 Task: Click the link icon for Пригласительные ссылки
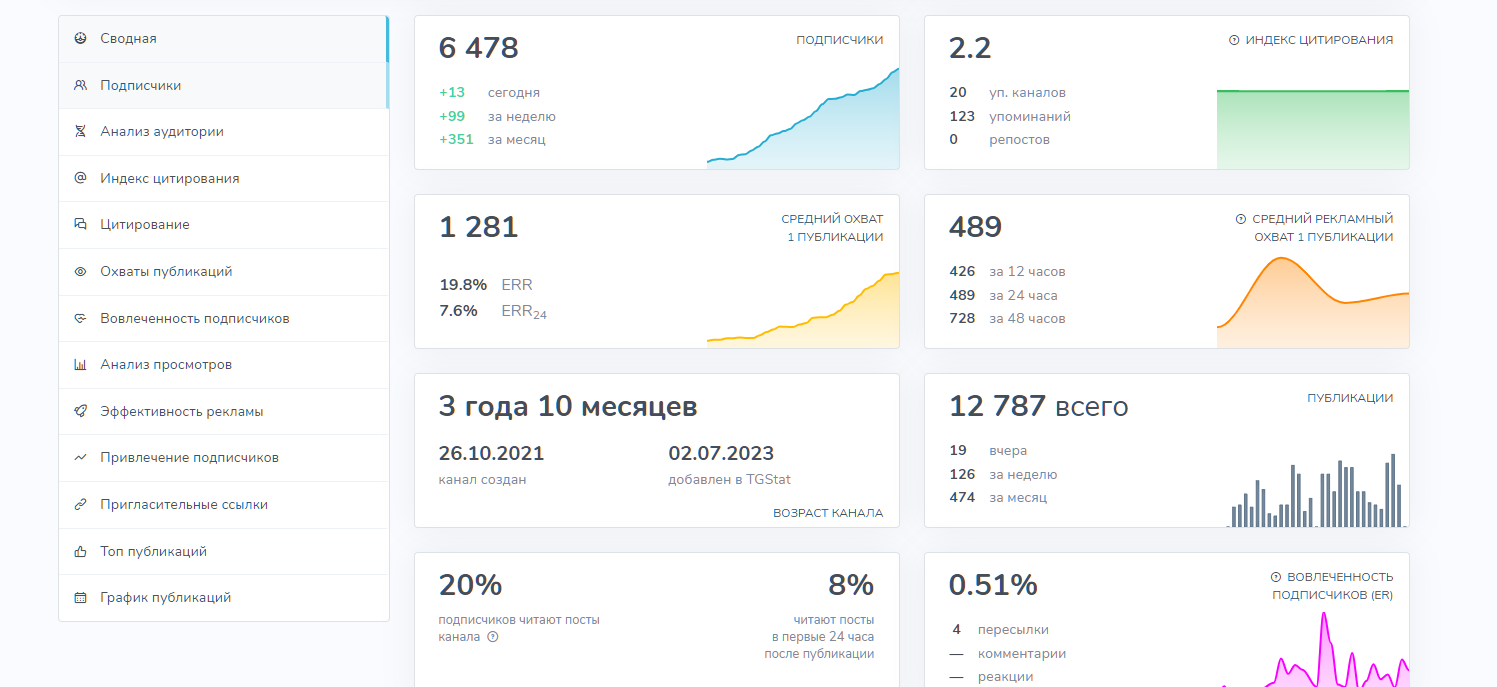click(x=80, y=504)
